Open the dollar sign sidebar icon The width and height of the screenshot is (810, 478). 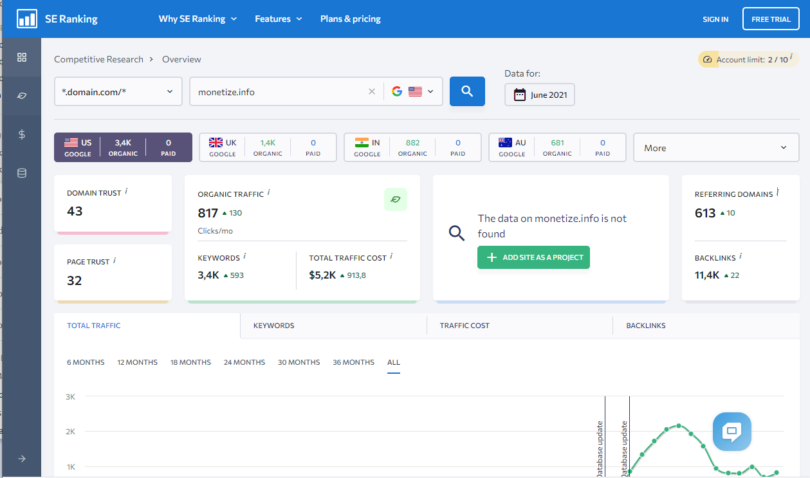pyautogui.click(x=22, y=134)
